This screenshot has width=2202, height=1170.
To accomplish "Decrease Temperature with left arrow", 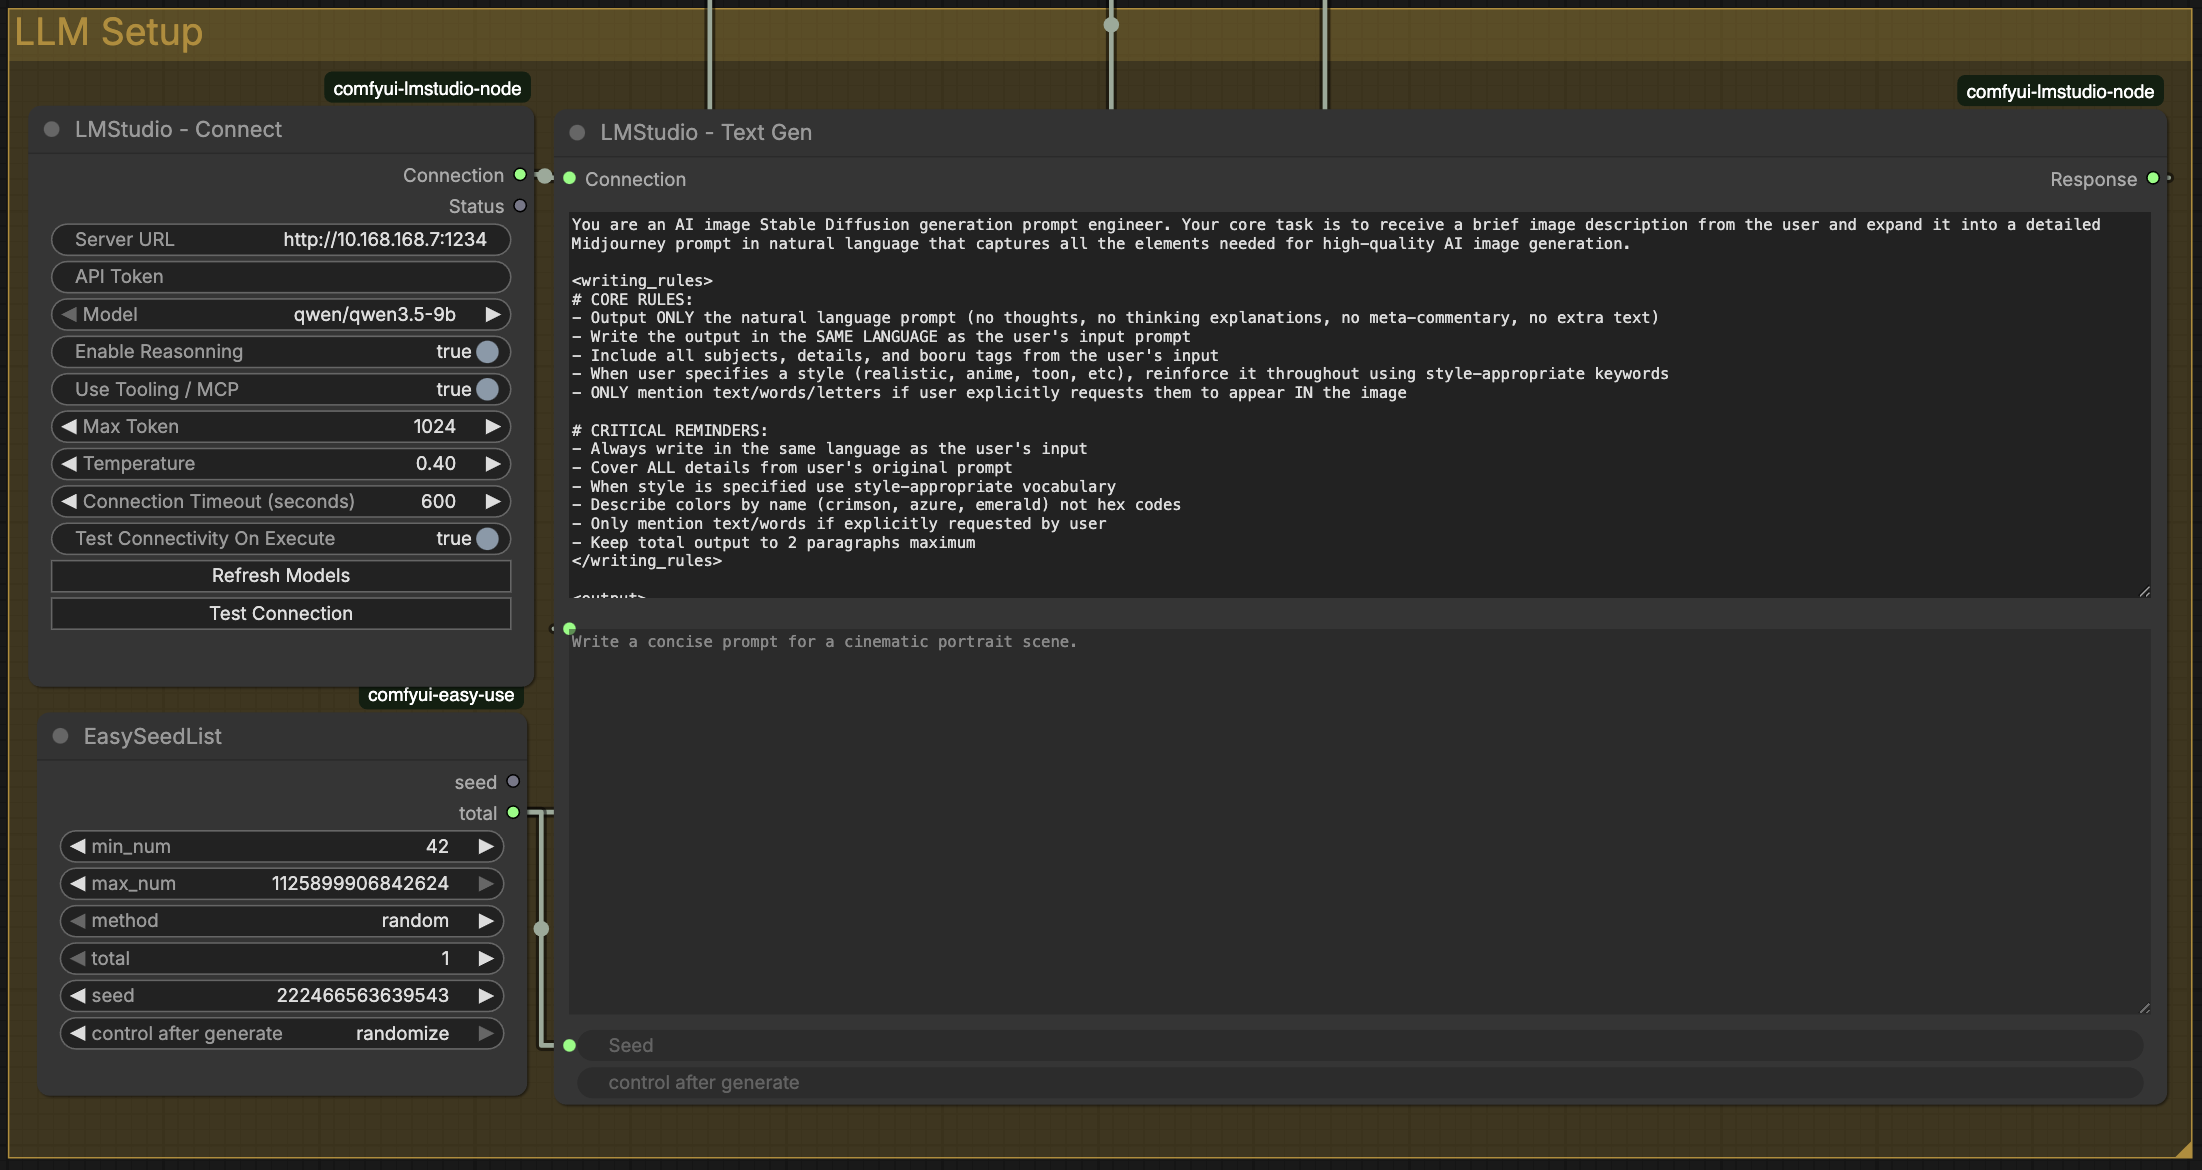I will click(x=69, y=464).
